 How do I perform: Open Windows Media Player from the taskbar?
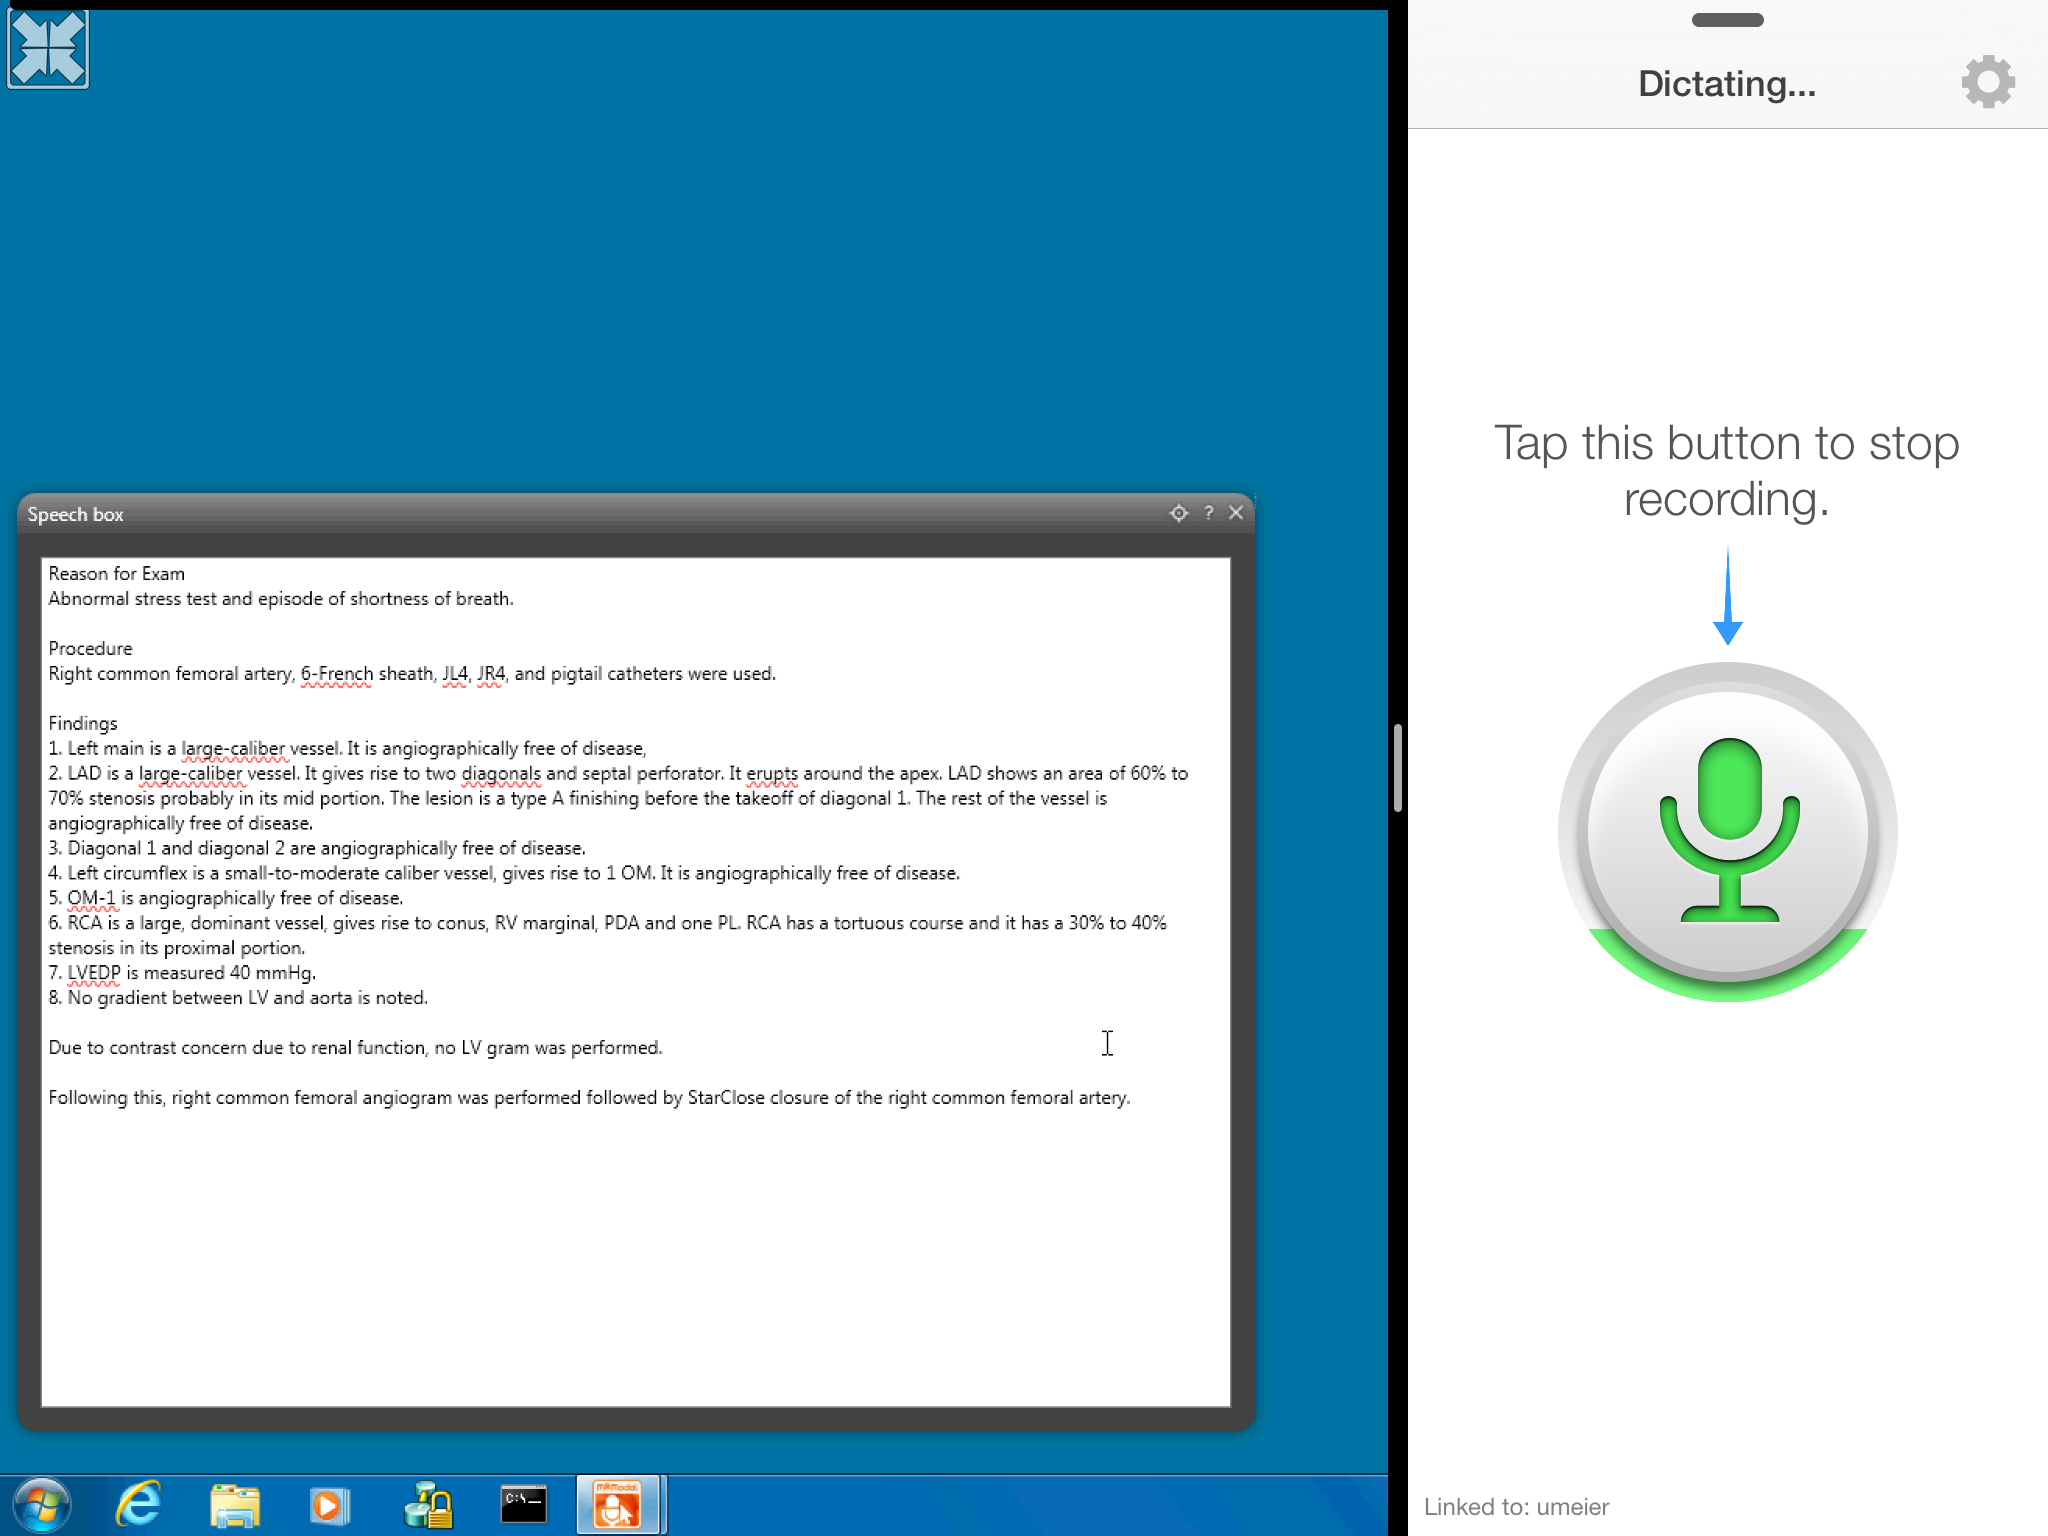pyautogui.click(x=328, y=1505)
